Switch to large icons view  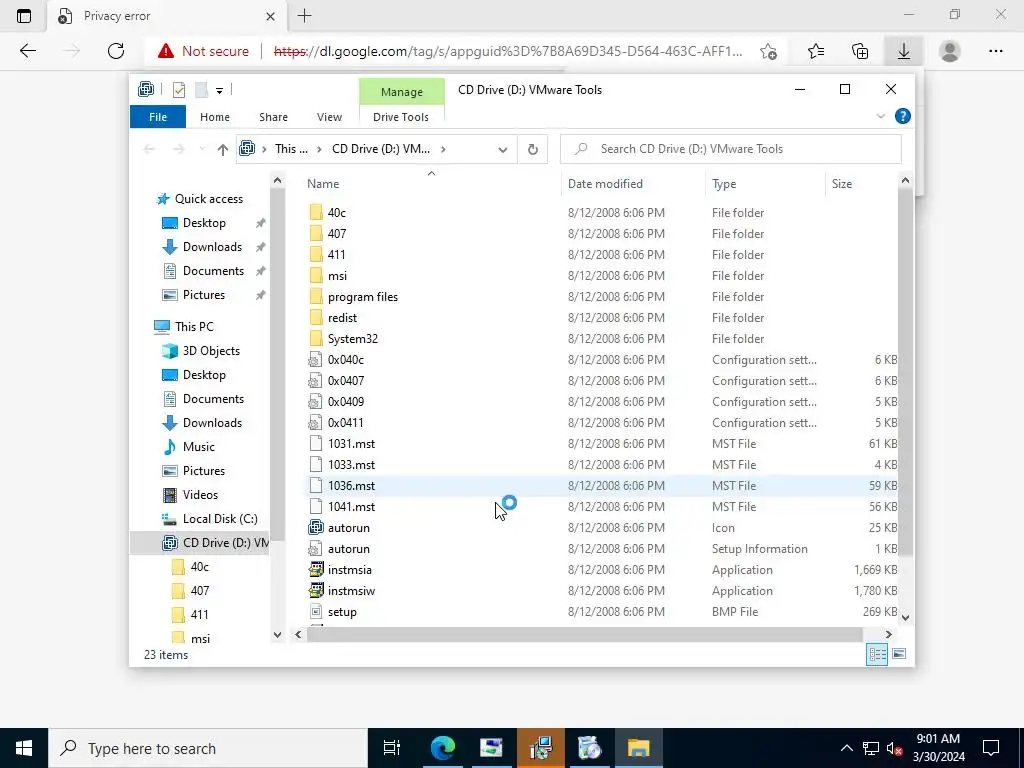click(899, 654)
